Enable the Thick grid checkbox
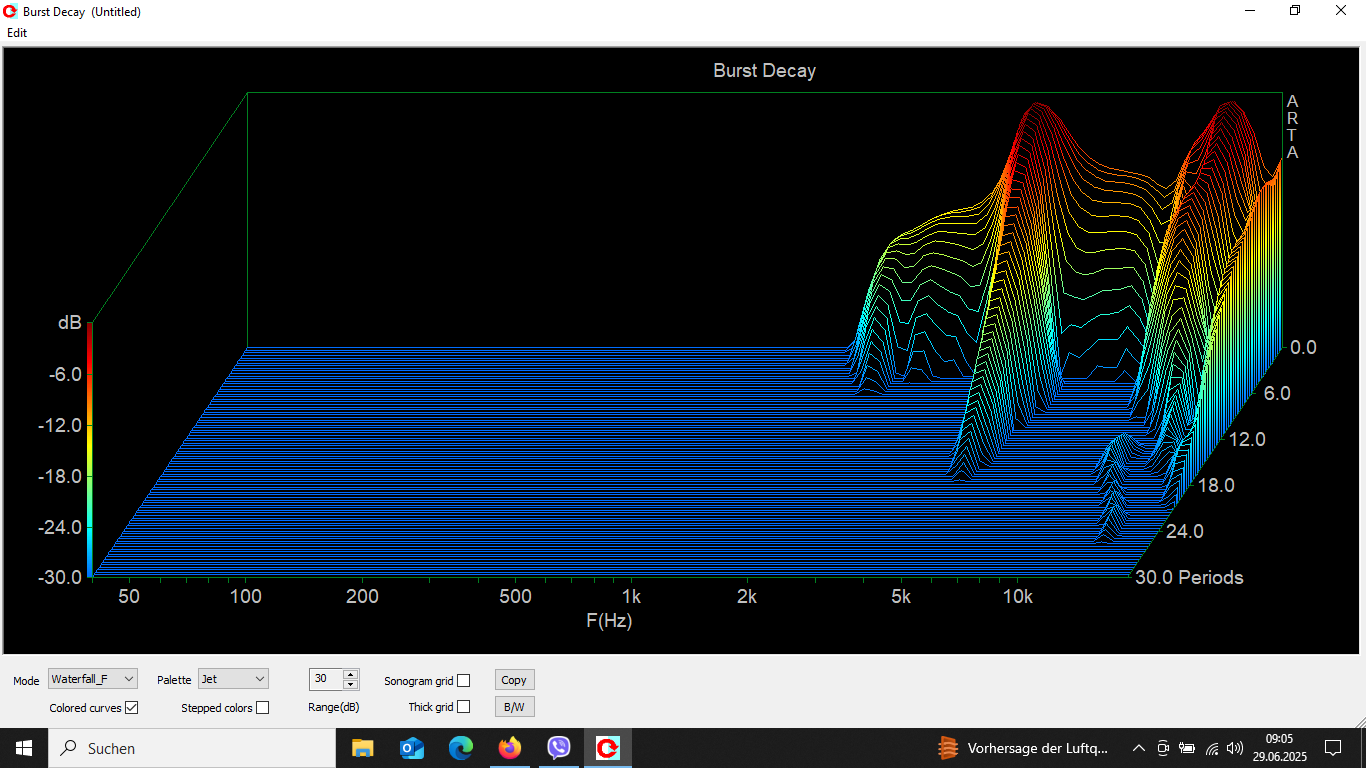 click(463, 707)
